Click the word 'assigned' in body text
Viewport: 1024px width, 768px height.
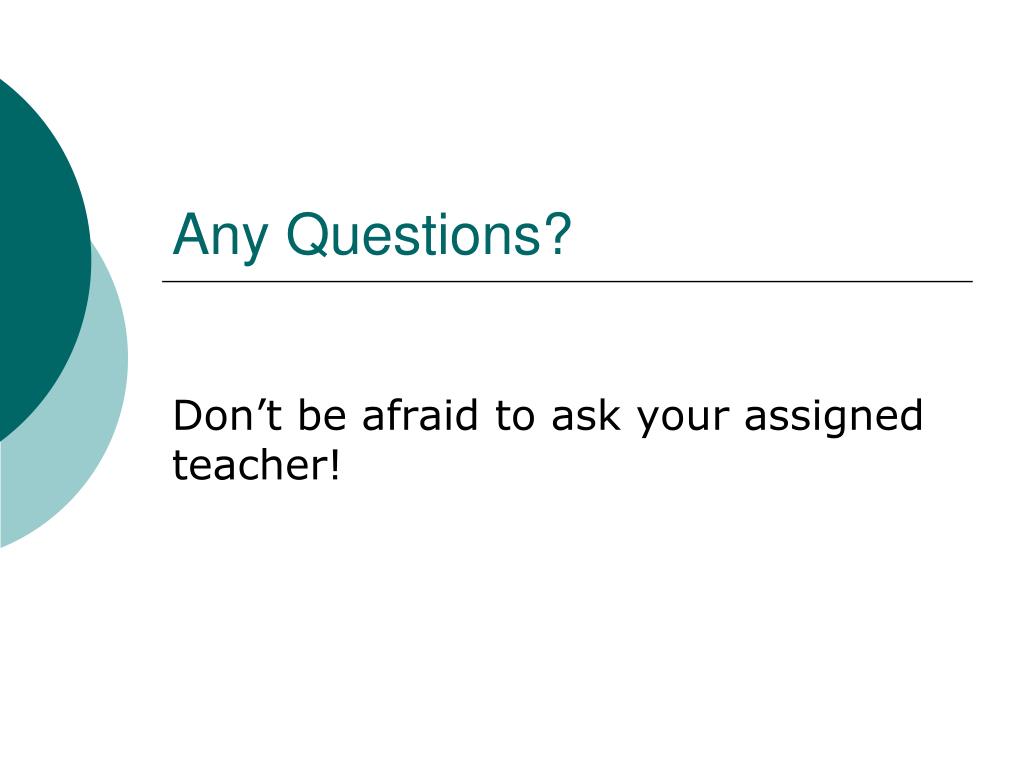(834, 418)
